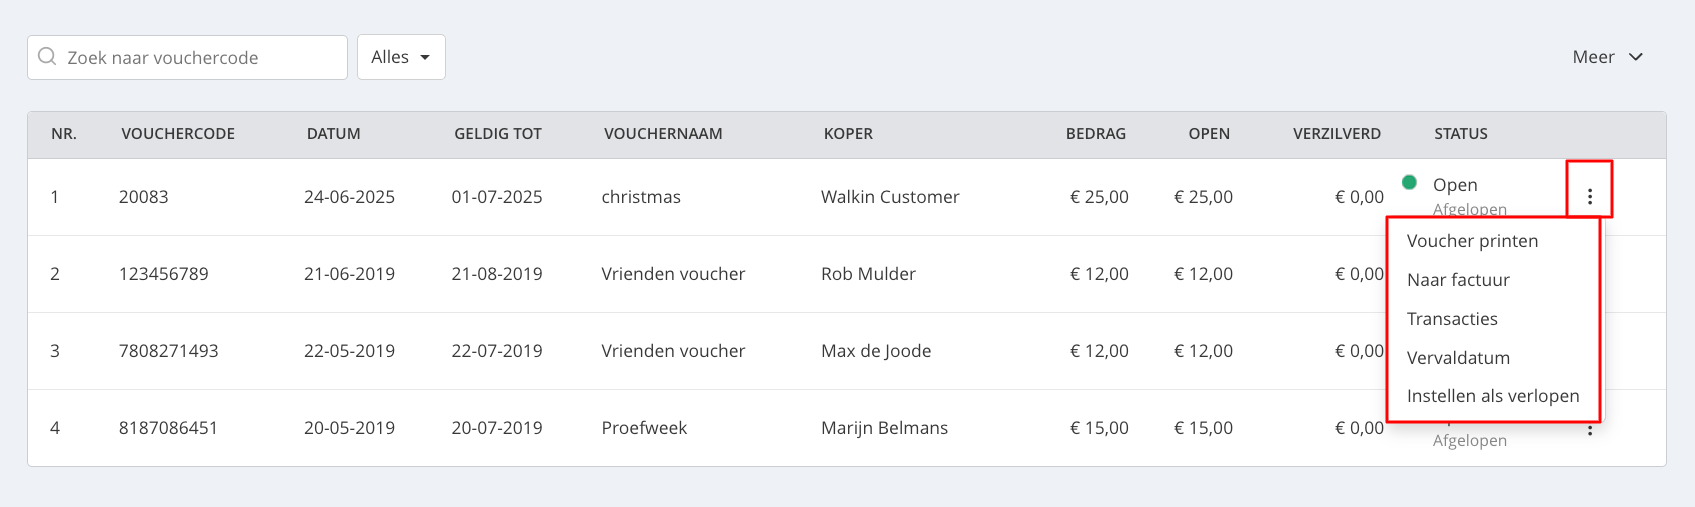Viewport: 1695px width, 507px height.
Task: Click the BEDRAG column header
Action: tap(1096, 134)
